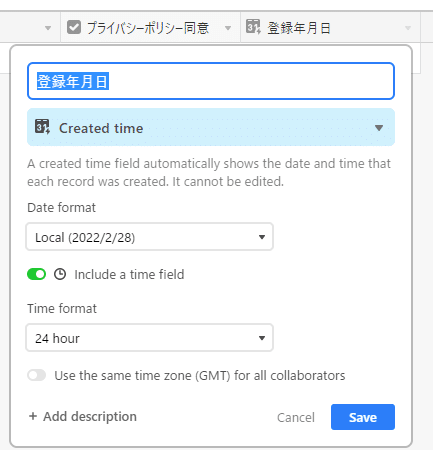Open the Time format 24 hour dropdown
This screenshot has width=433, height=450.
150,338
